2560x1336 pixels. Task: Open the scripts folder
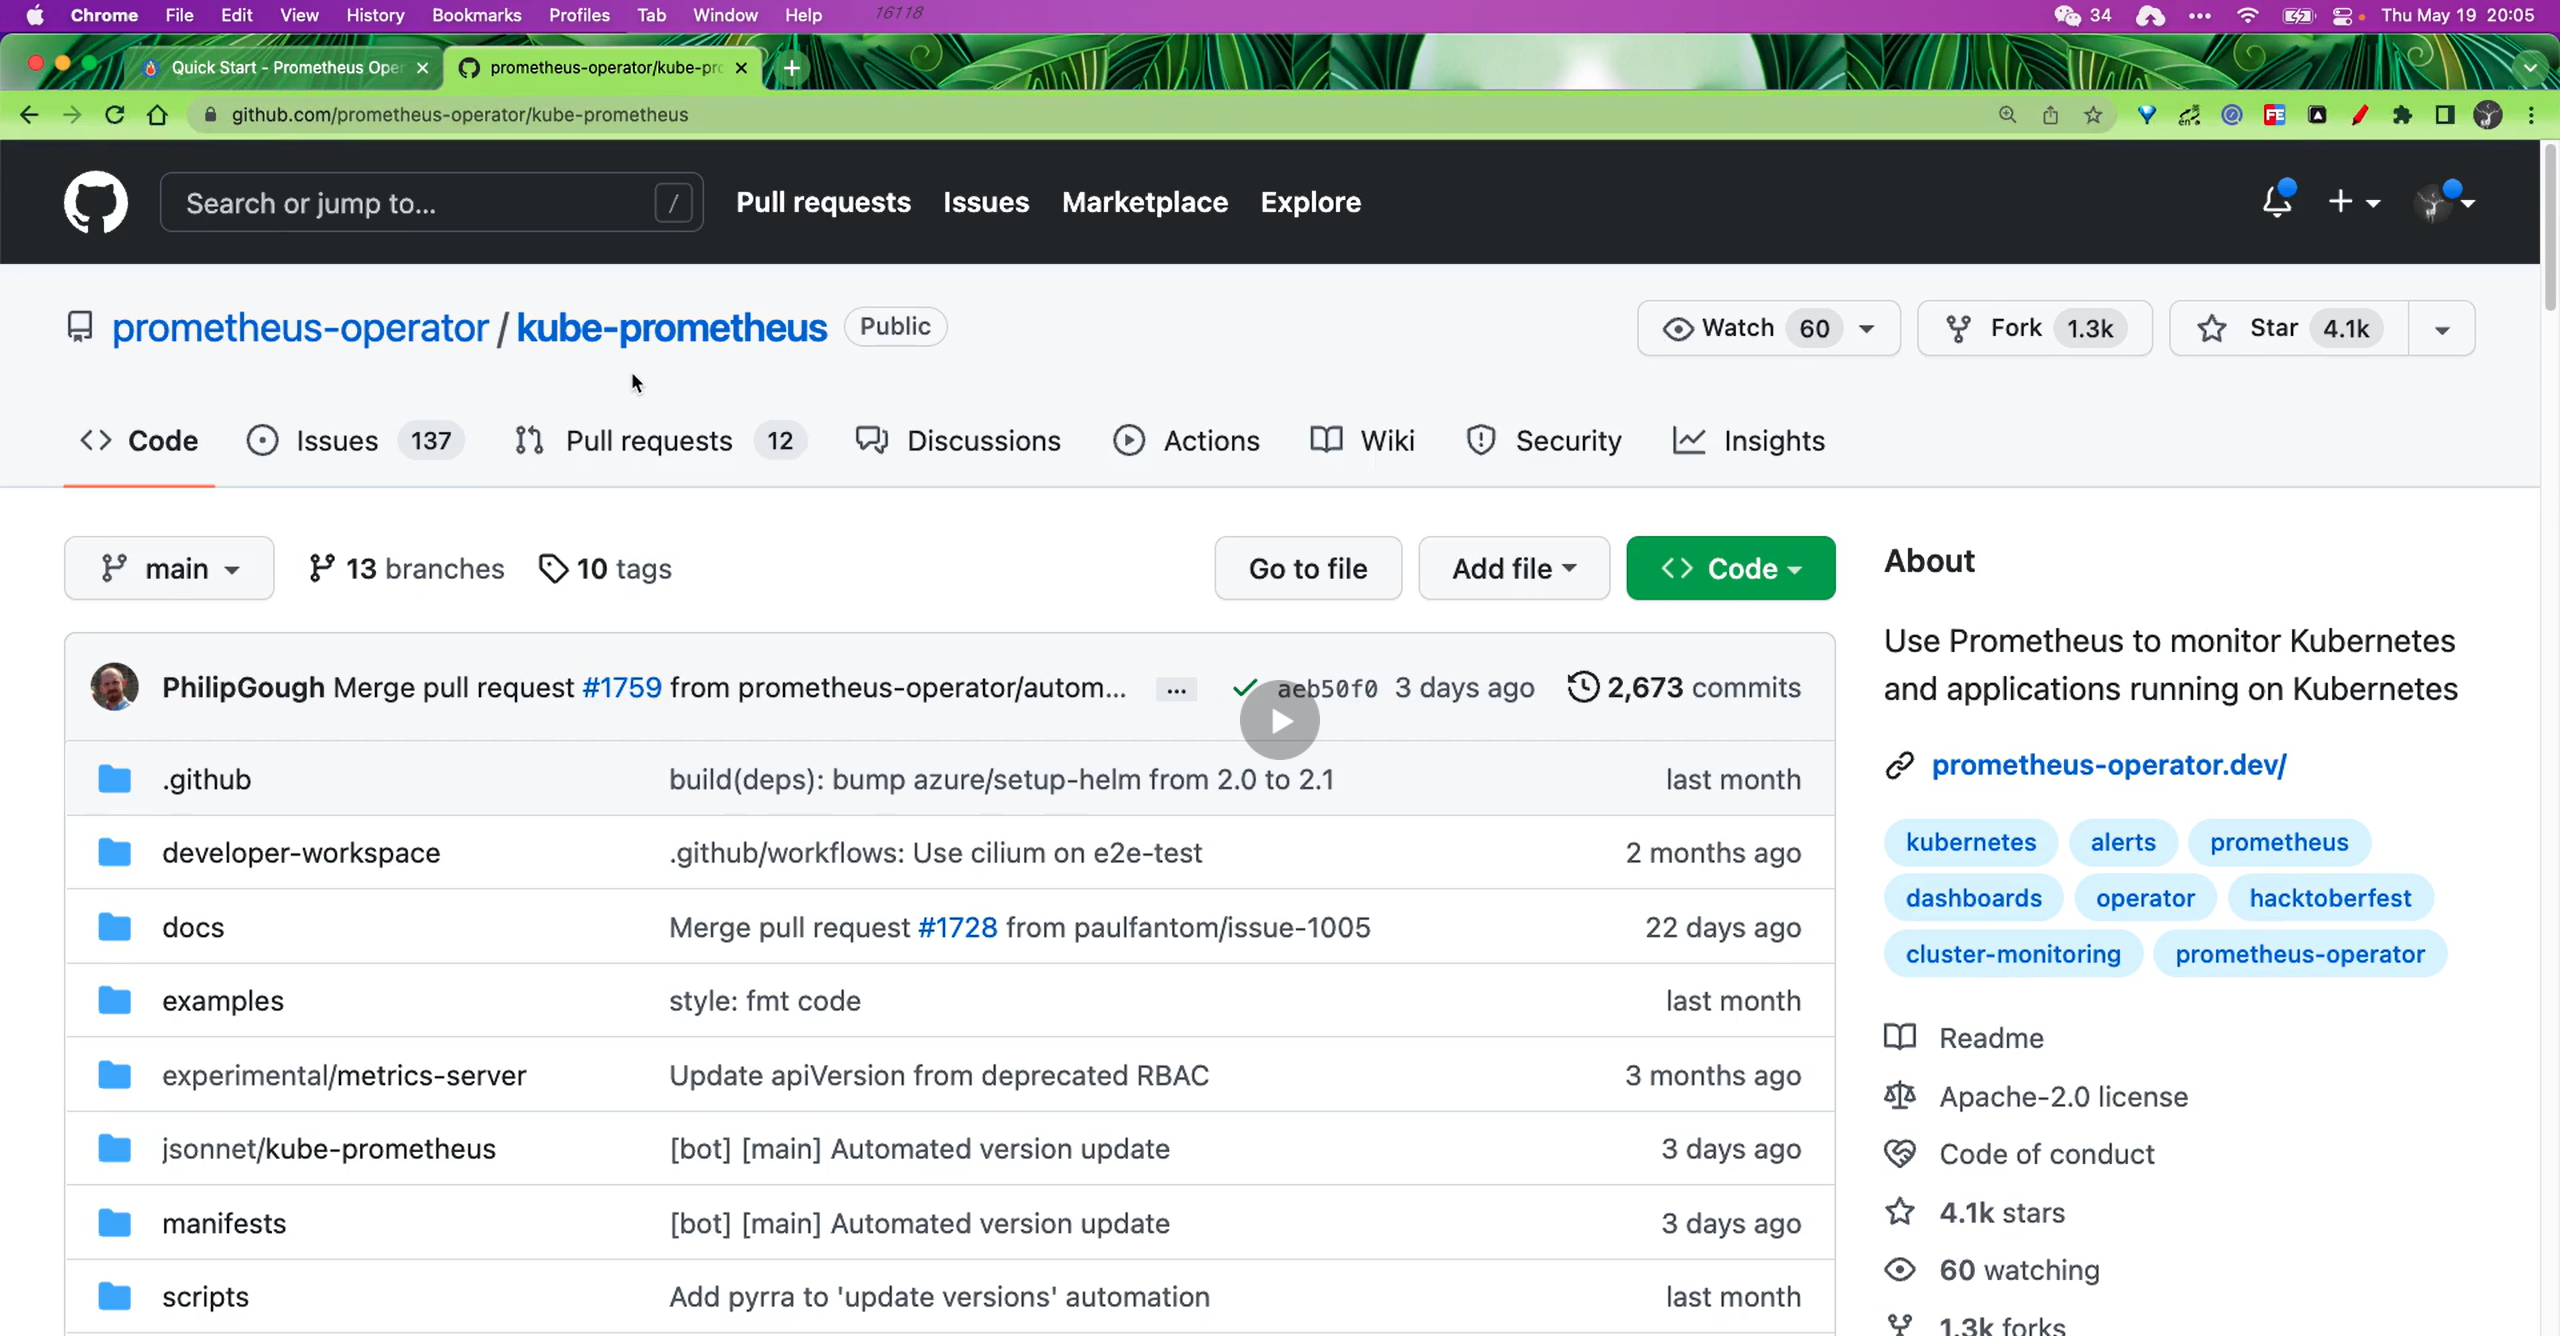(205, 1296)
